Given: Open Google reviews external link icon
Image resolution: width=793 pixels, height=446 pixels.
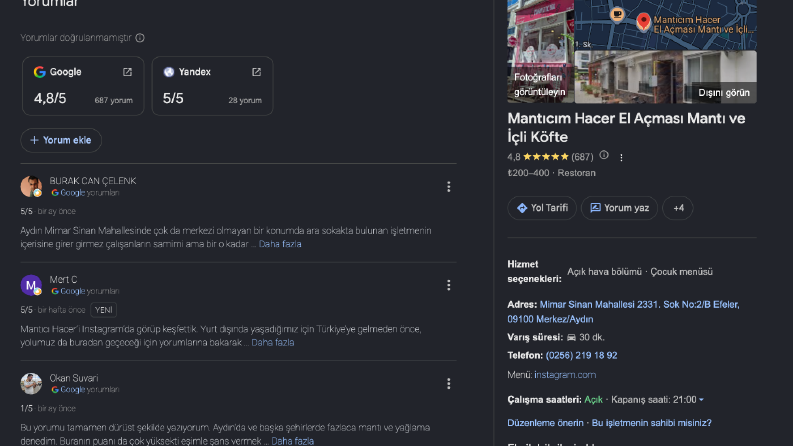Looking at the screenshot, I should (127, 72).
